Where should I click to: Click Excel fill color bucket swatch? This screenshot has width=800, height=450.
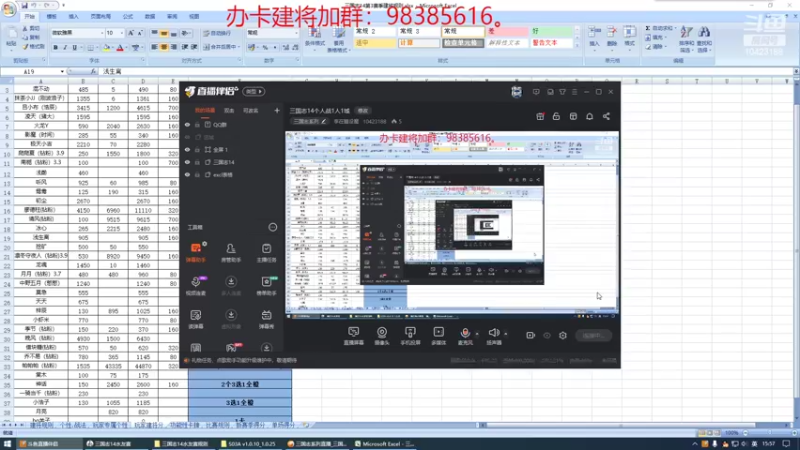[x=107, y=47]
